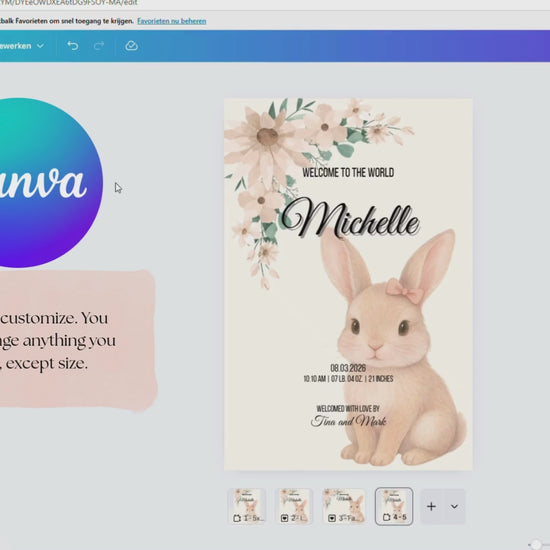Expand the add page options chevron
550x550 pixels.
pos(454,507)
